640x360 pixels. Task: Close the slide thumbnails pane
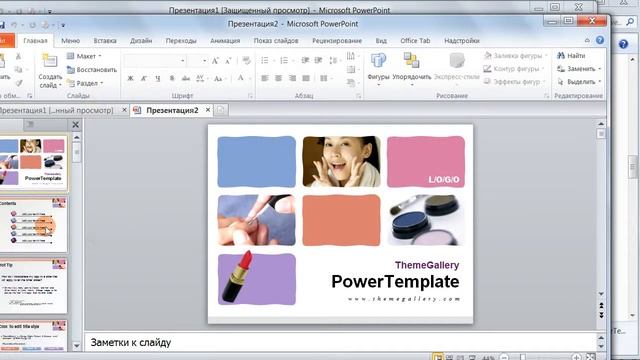click(76, 124)
